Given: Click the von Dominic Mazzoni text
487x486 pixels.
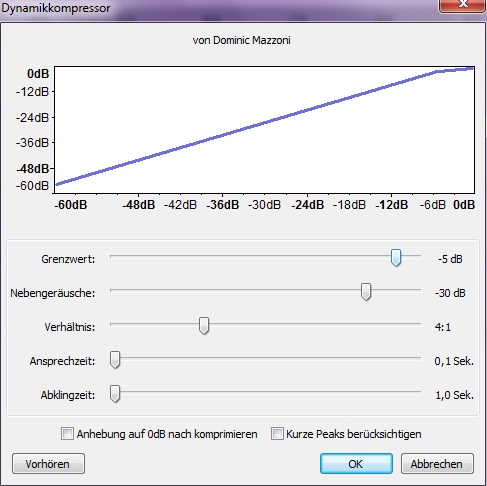Looking at the screenshot, I should (x=241, y=40).
